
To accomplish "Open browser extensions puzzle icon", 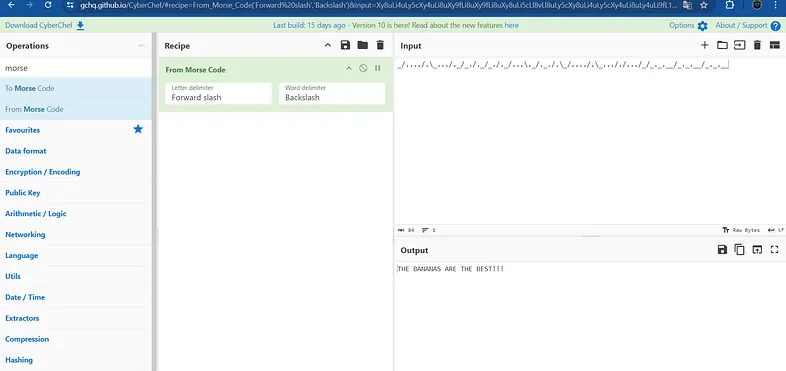I will tap(730, 5).
